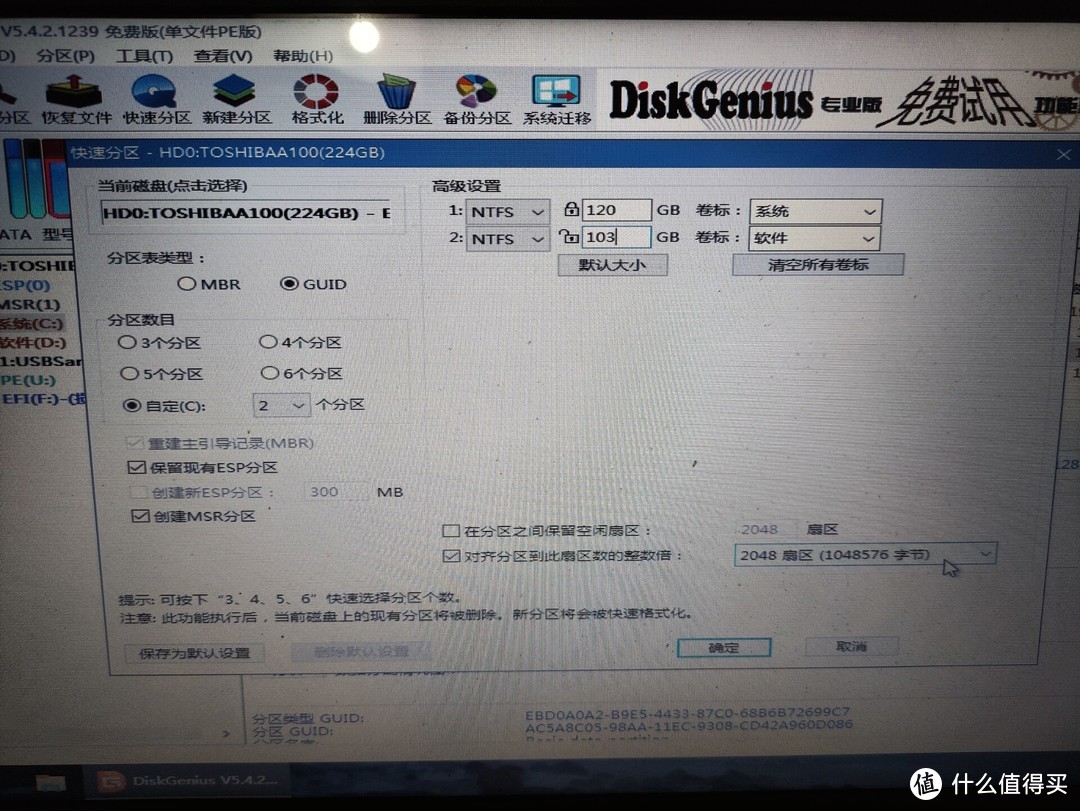Open volume label dropdown showing 系统

[x=816, y=211]
